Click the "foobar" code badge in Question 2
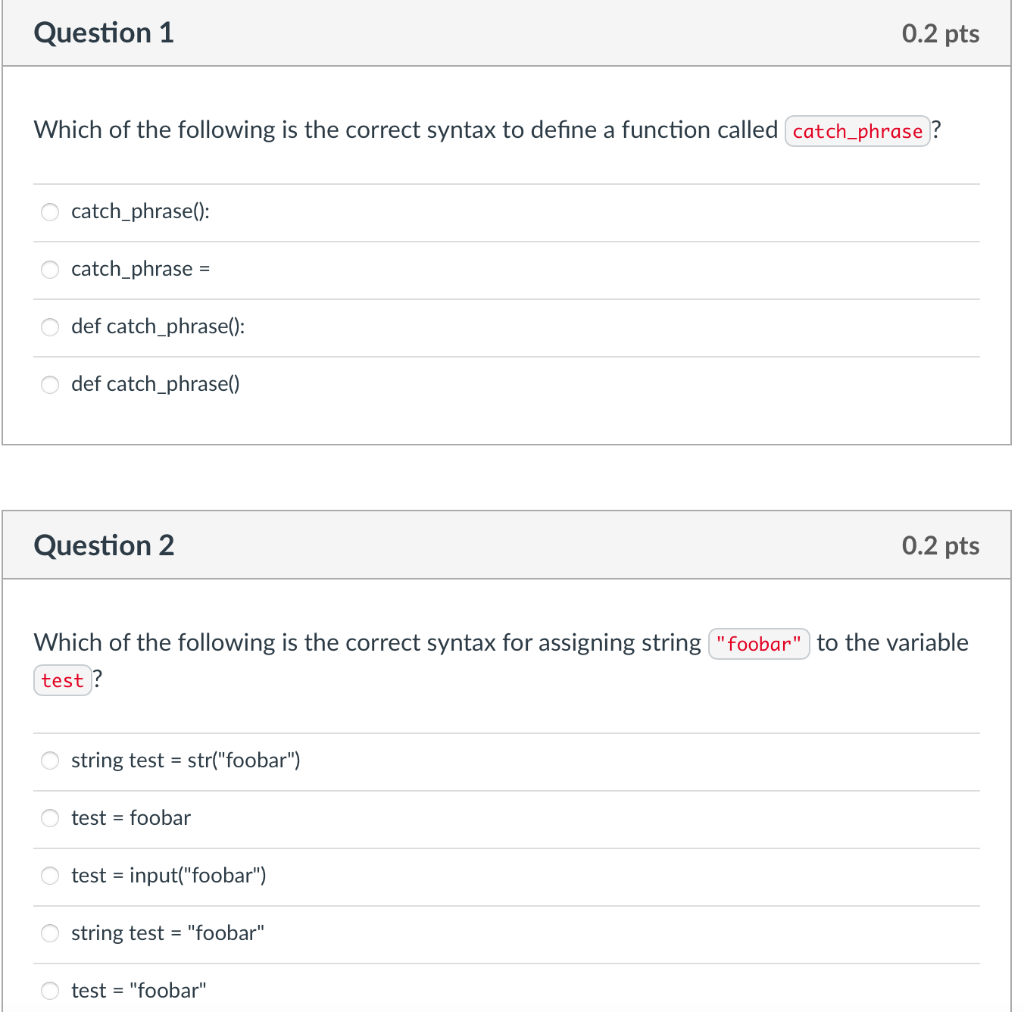The height and width of the screenshot is (1012, 1024). tap(759, 643)
